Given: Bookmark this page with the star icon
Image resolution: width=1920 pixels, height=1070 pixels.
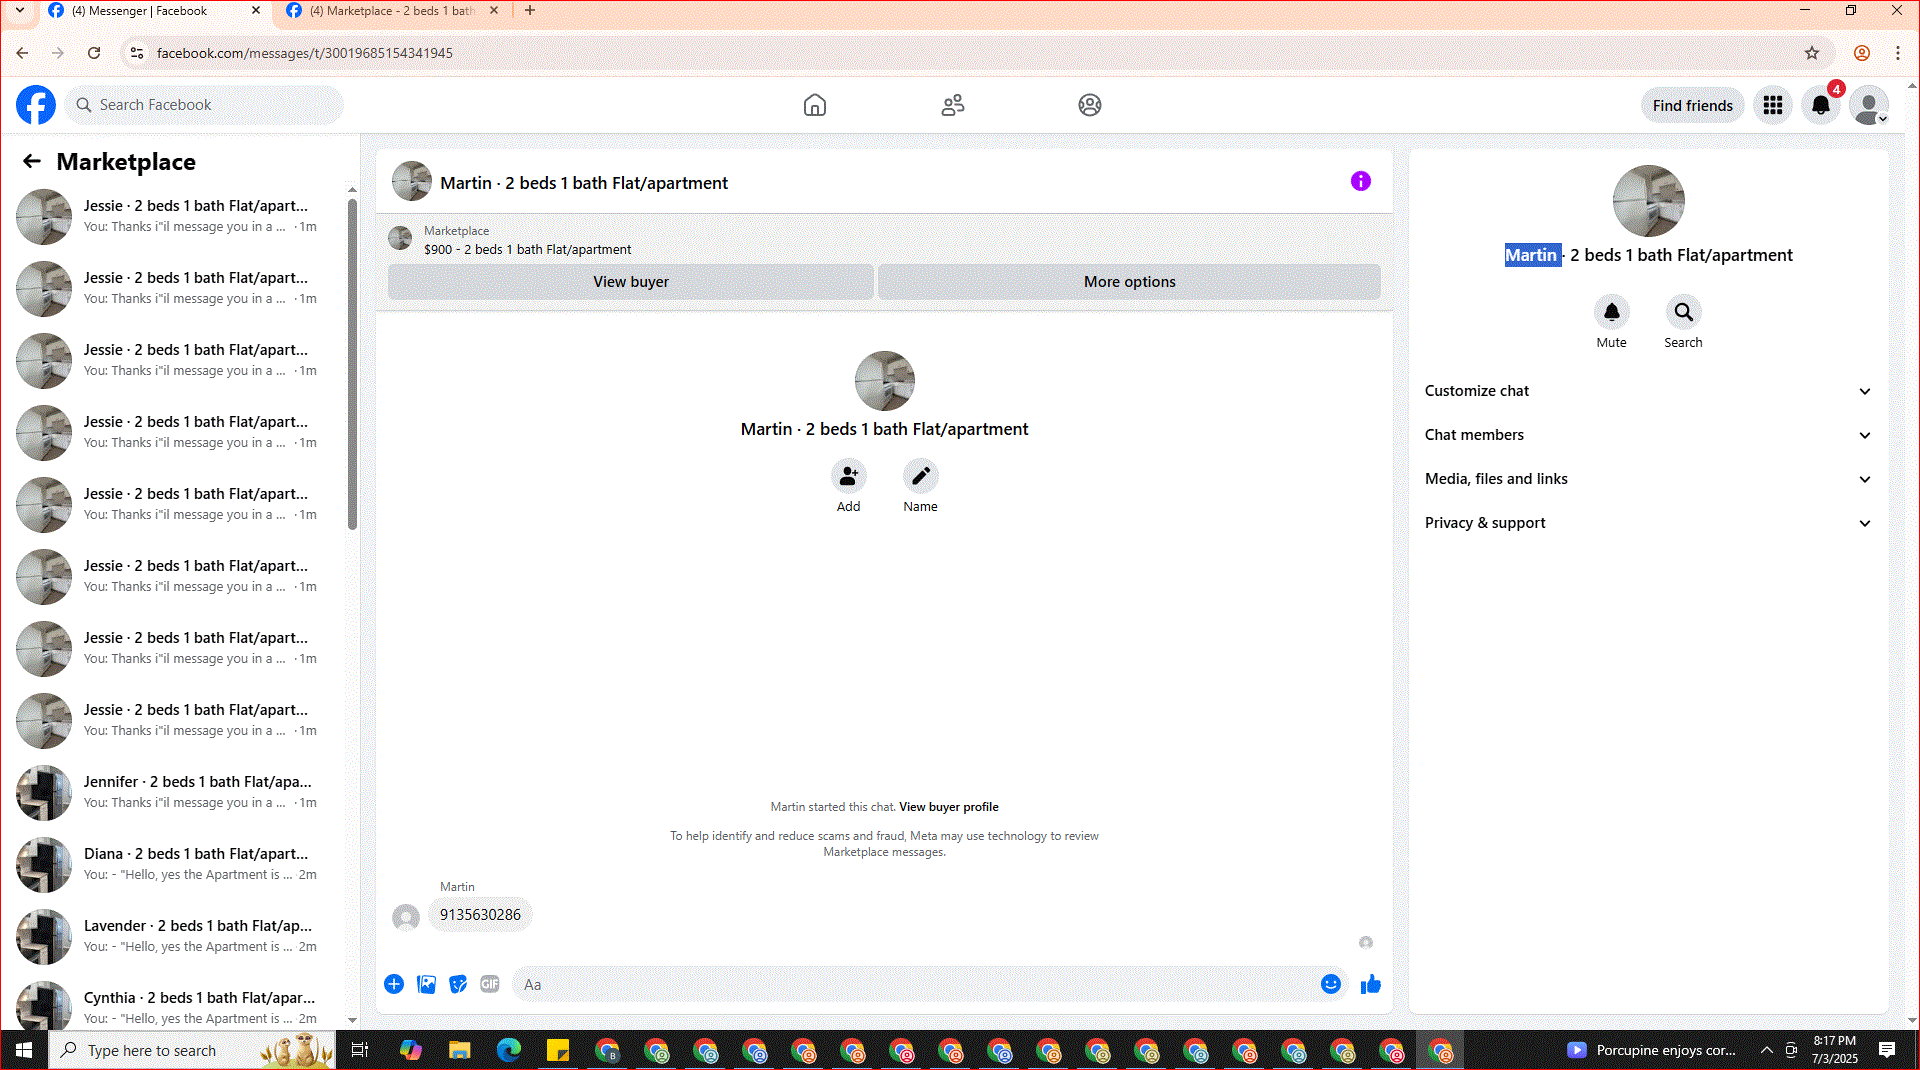Looking at the screenshot, I should tap(1812, 53).
